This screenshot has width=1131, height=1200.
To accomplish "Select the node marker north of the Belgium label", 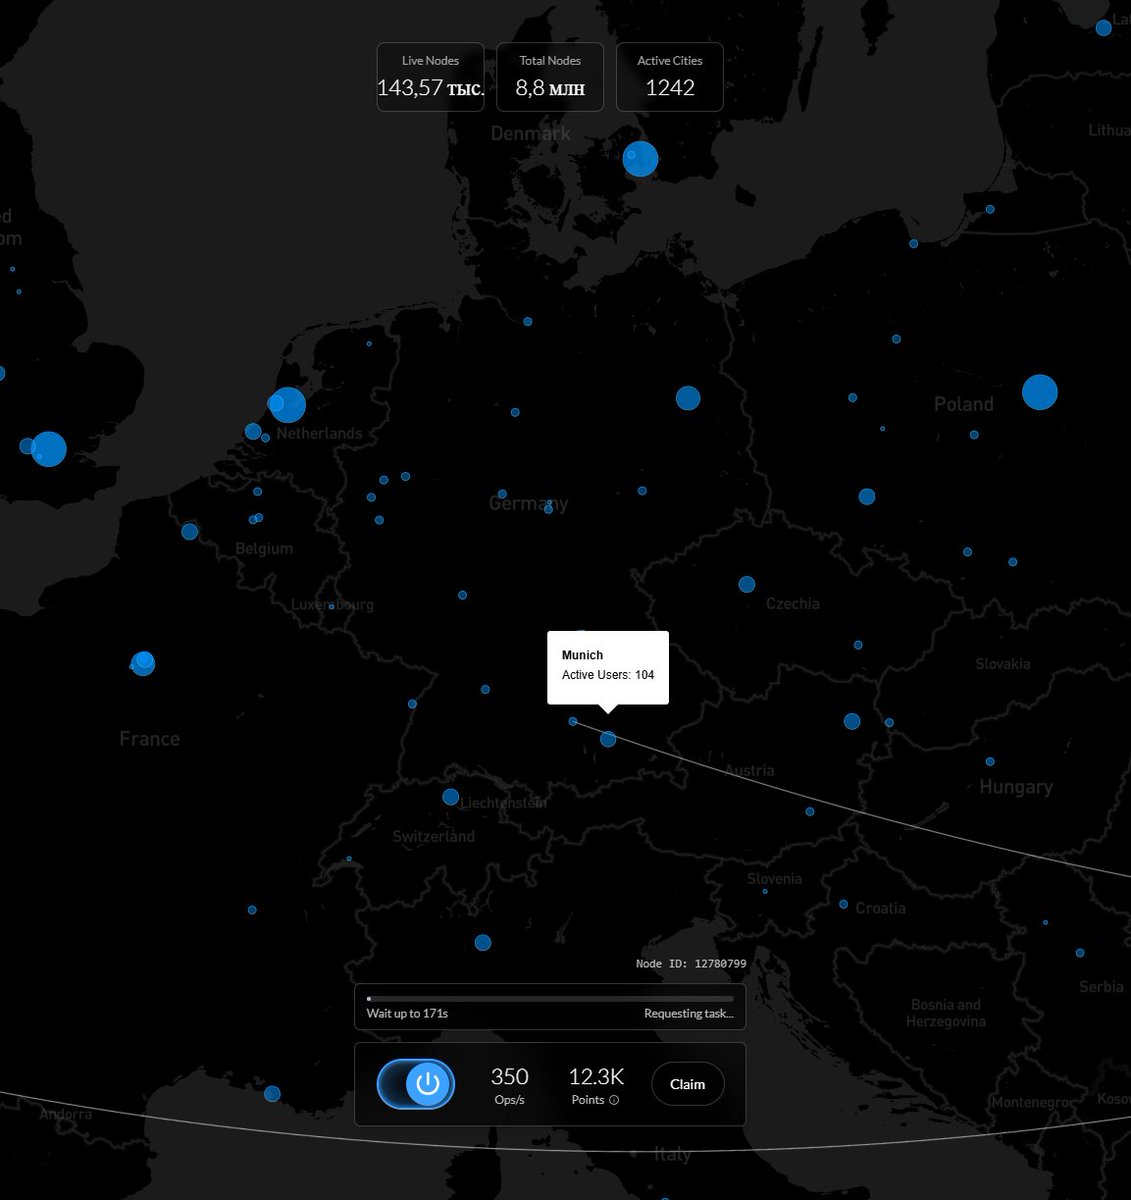I will click(x=258, y=517).
